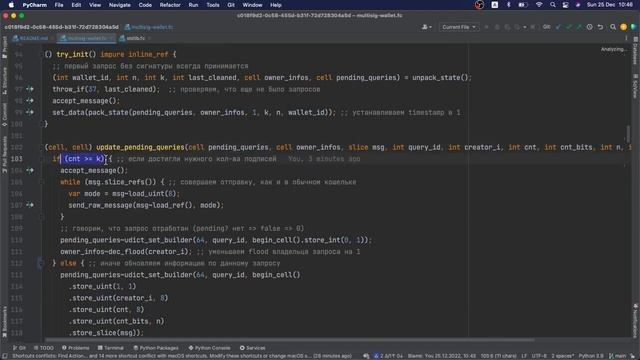The width and height of the screenshot is (640, 360).
Task: Open the Problems tool window
Action: click(x=76, y=348)
